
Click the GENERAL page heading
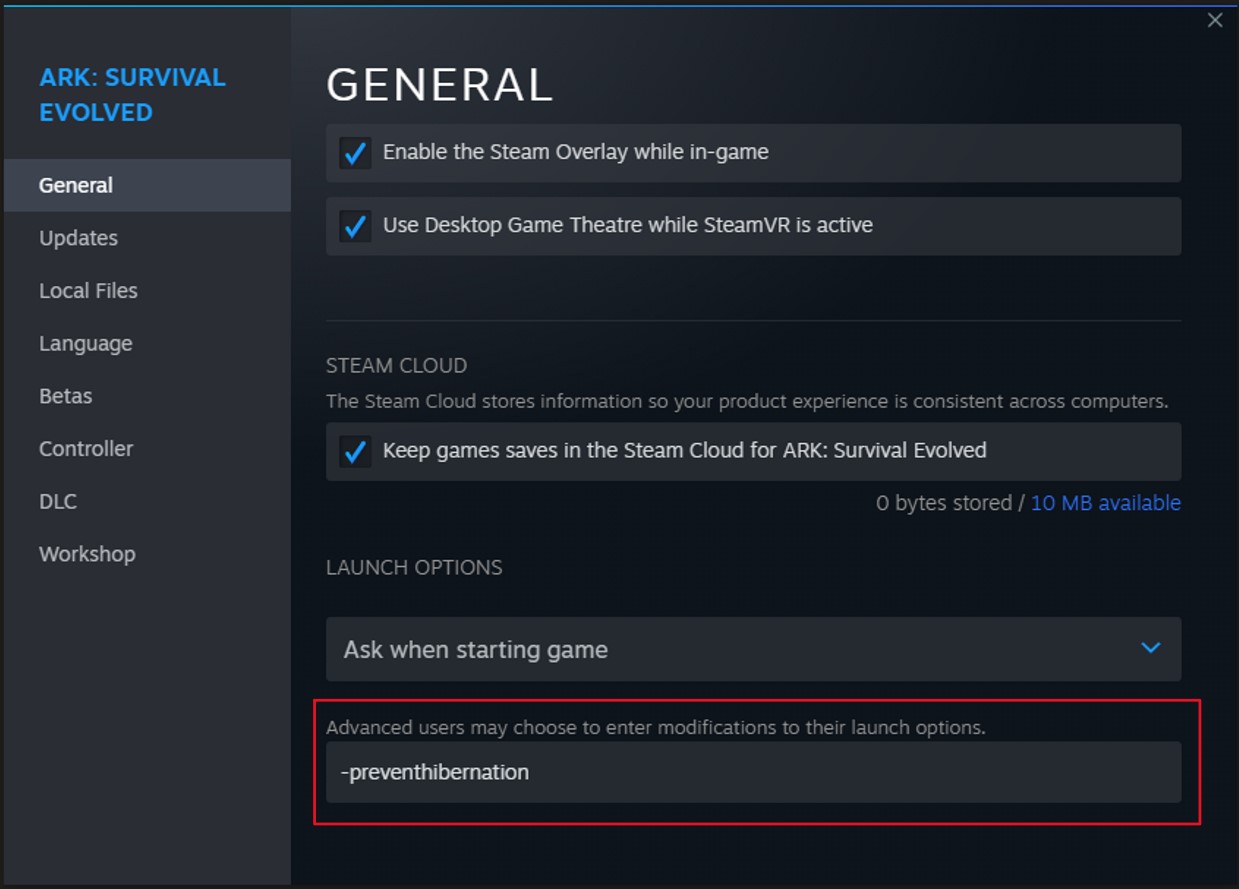tap(439, 86)
